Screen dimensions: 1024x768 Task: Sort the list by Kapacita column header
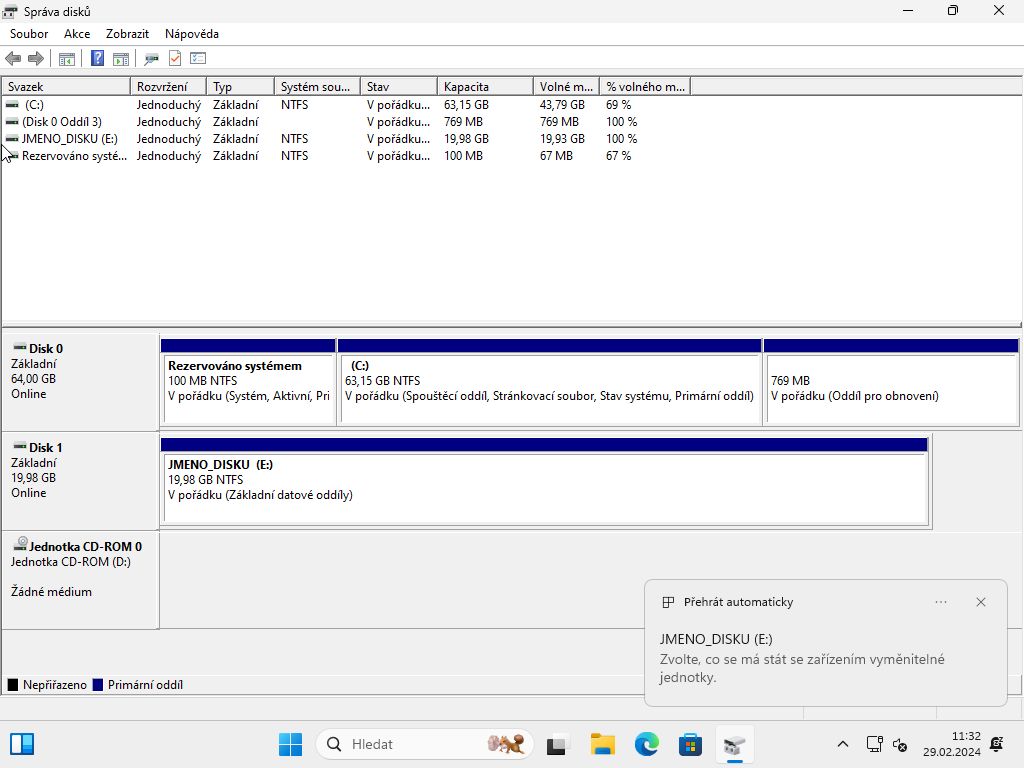point(484,87)
